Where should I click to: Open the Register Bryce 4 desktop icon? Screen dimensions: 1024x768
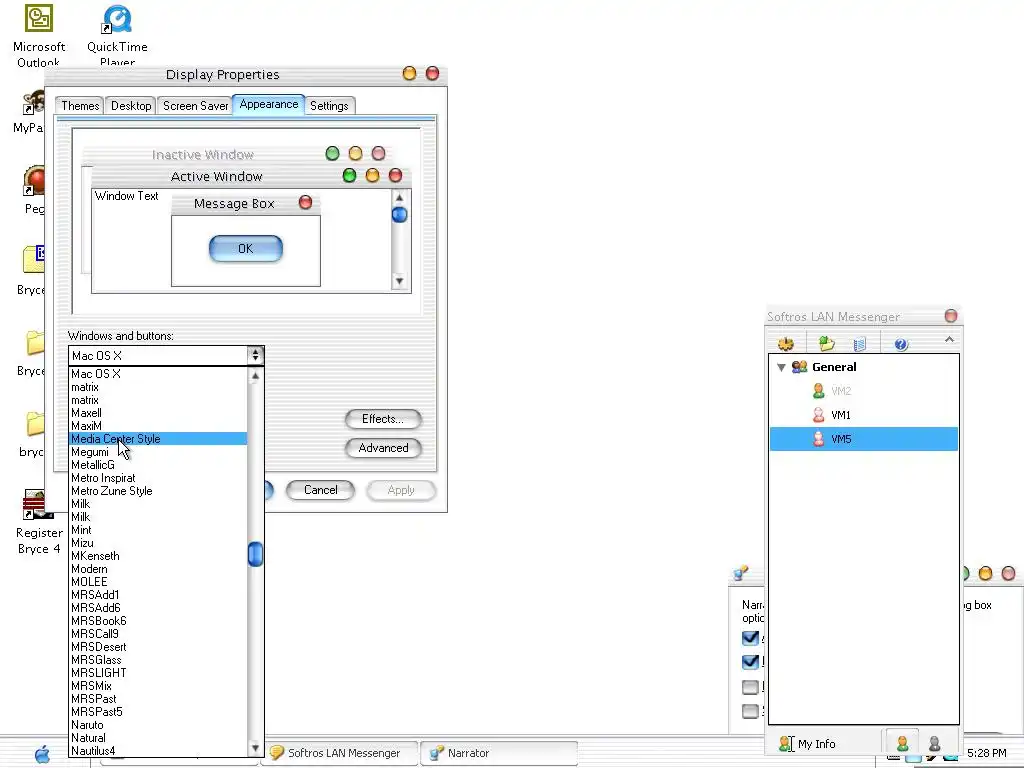[x=39, y=522]
